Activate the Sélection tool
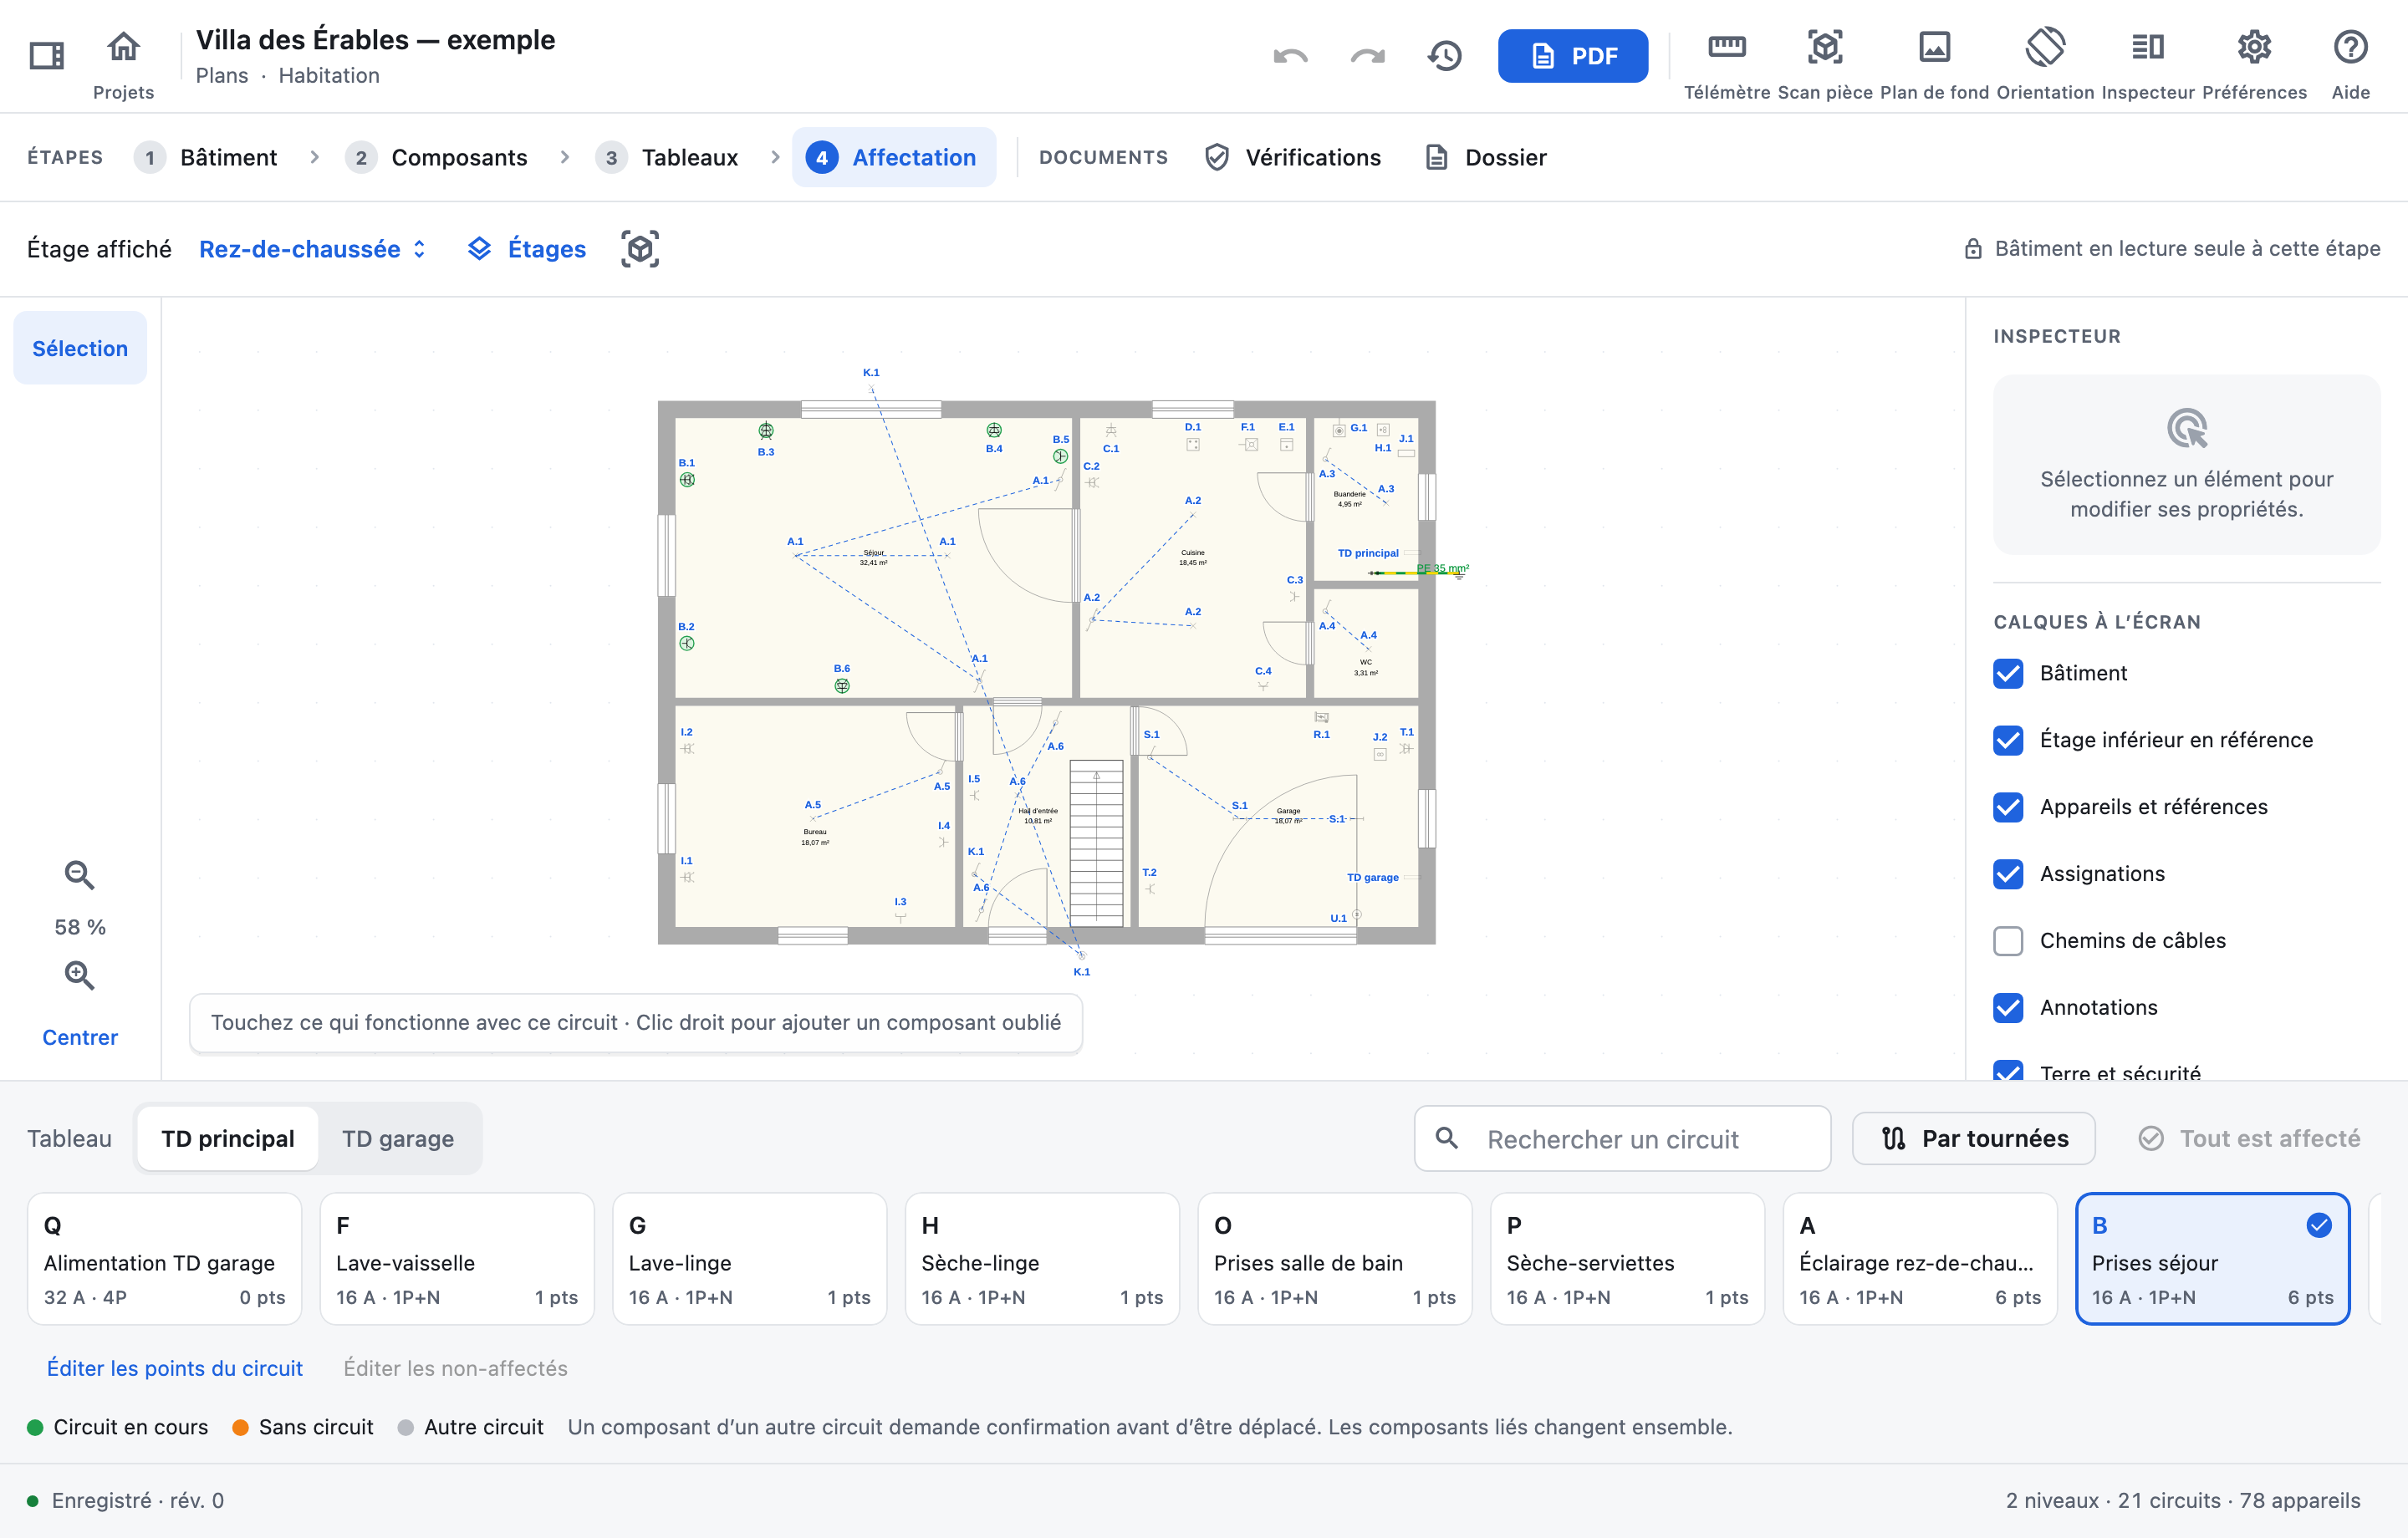 [x=80, y=348]
